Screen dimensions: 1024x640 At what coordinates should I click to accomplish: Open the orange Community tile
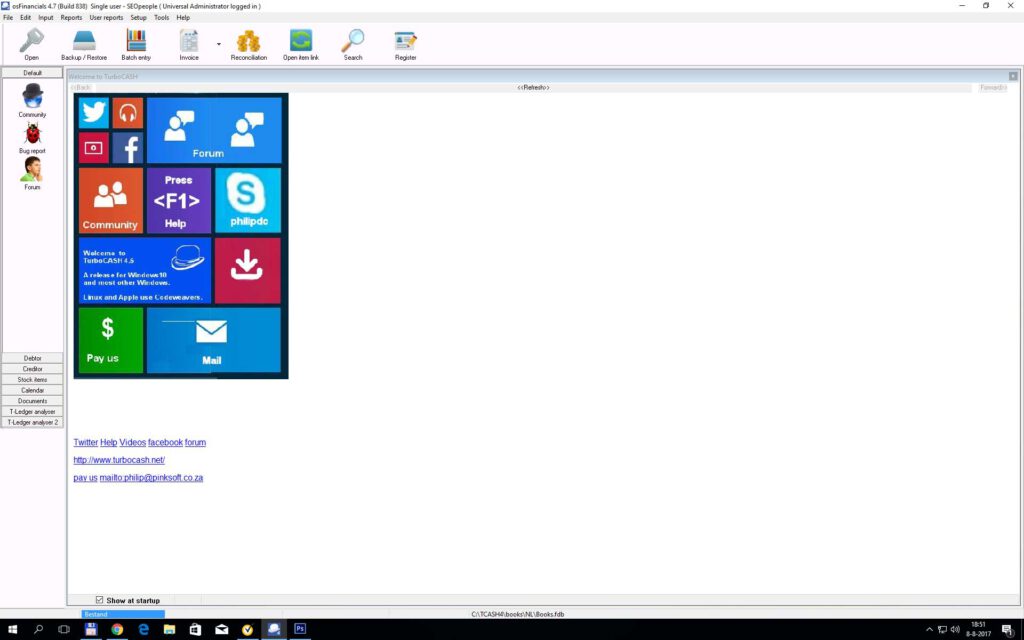[x=110, y=200]
